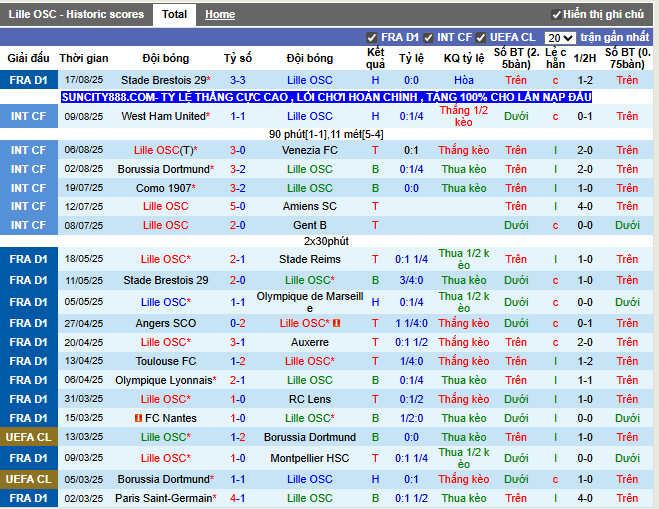Click the 4-0 half-time score for Amiens match
Image resolution: width=659 pixels, height=509 pixels.
(x=585, y=206)
